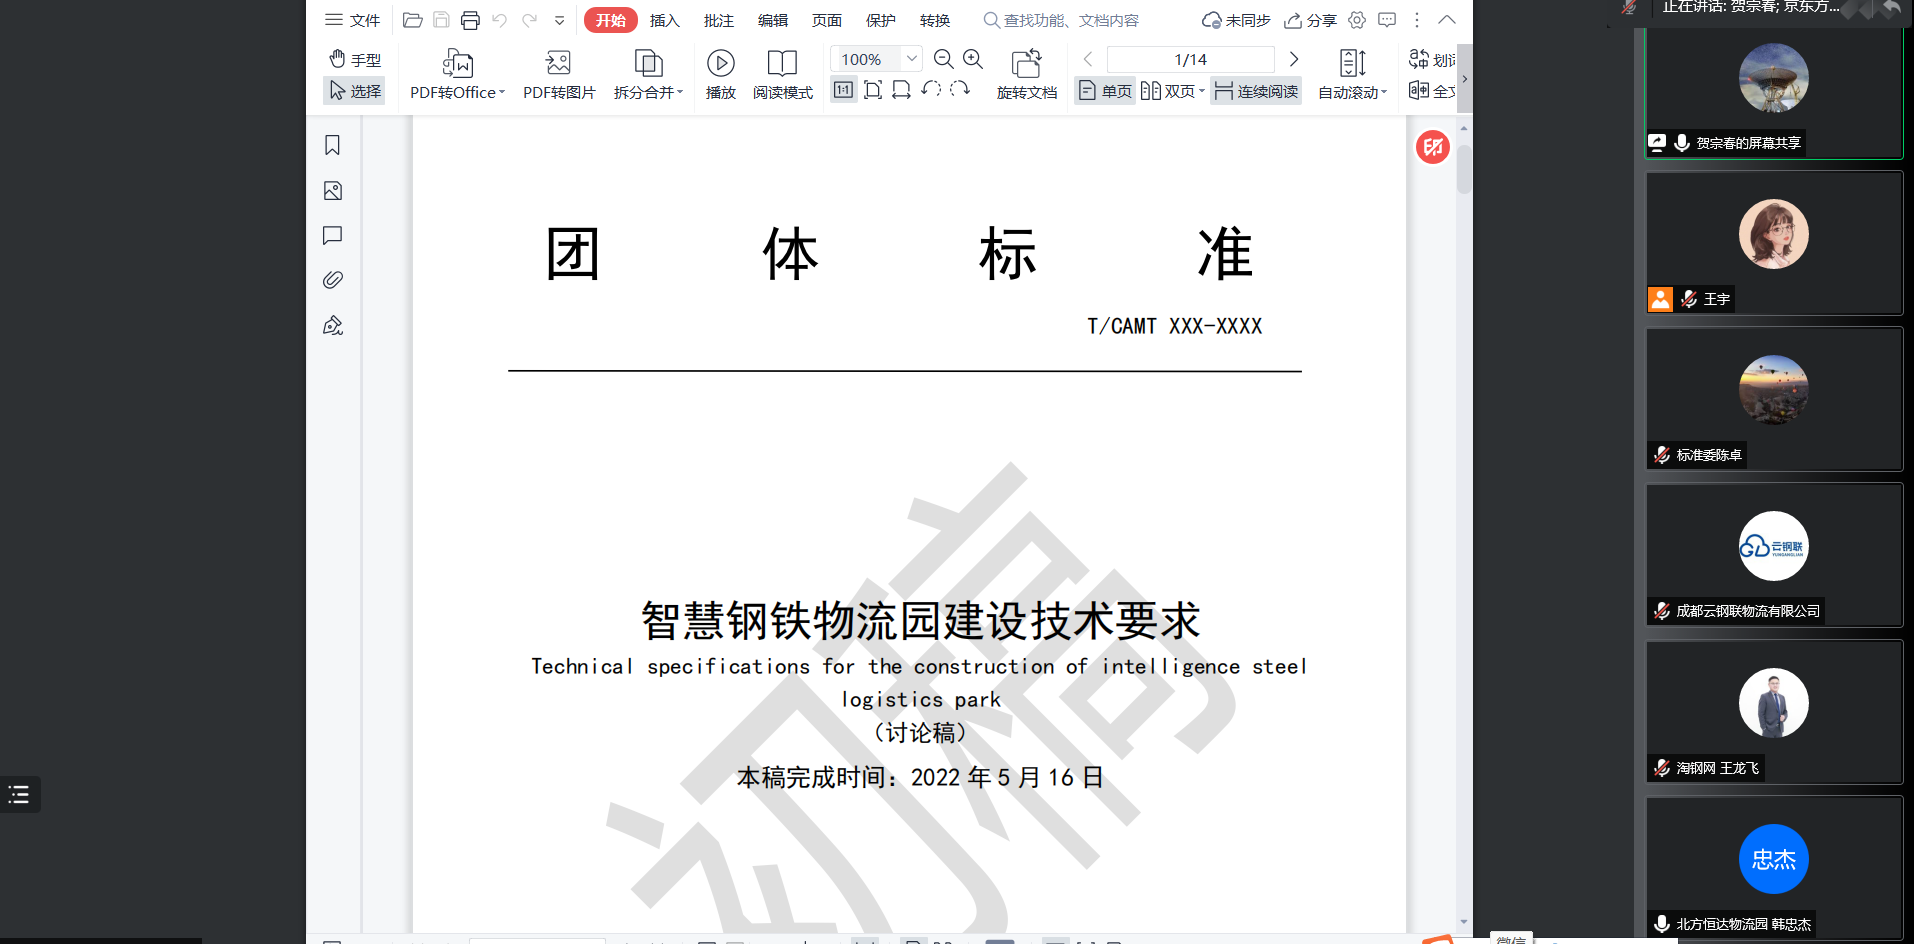Viewport: 1914px width, 944px height.
Task: Open the 批注 annotation tab
Action: pos(718,20)
